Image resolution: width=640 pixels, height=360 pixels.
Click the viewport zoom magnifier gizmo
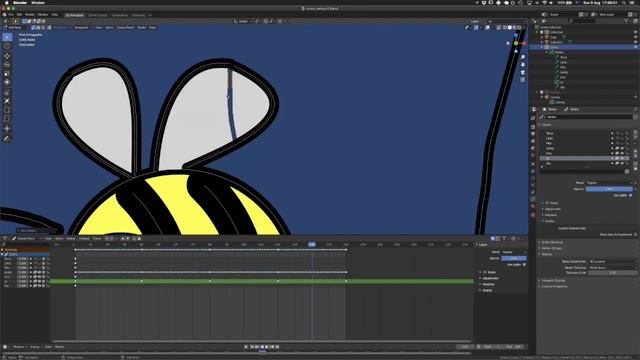[x=523, y=58]
